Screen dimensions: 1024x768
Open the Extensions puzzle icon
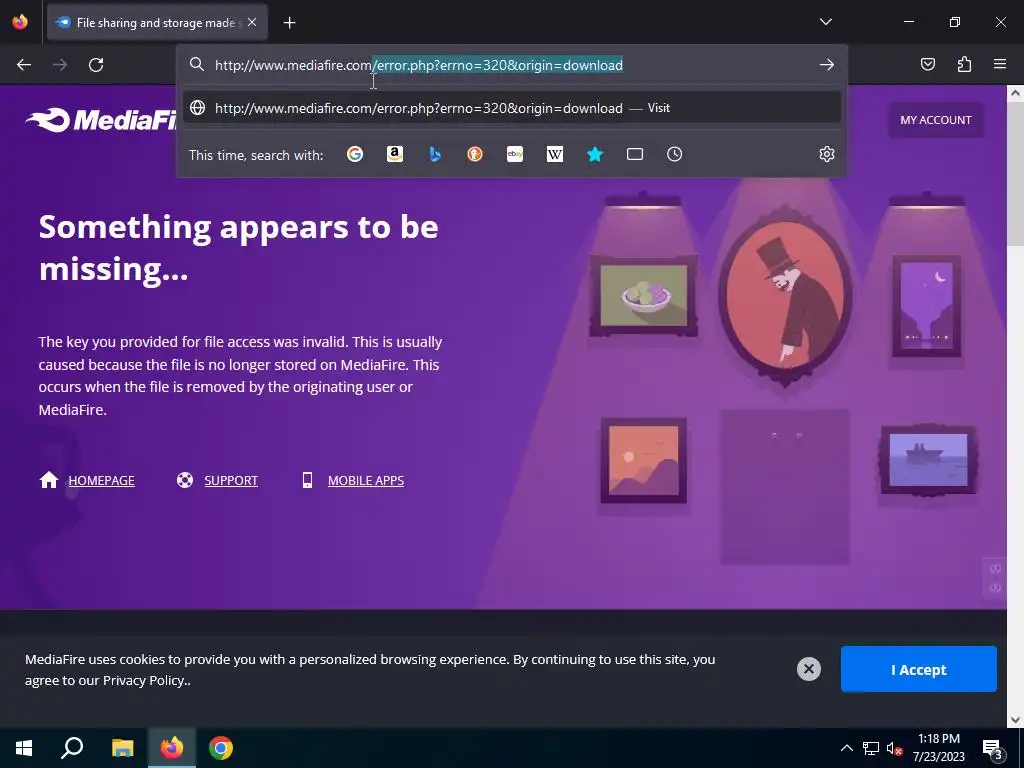pos(964,64)
